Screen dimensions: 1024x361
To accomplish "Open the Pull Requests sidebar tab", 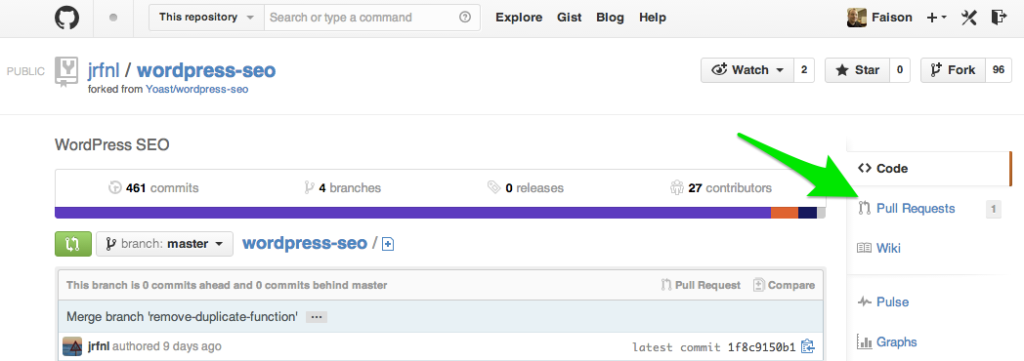I will (x=916, y=209).
